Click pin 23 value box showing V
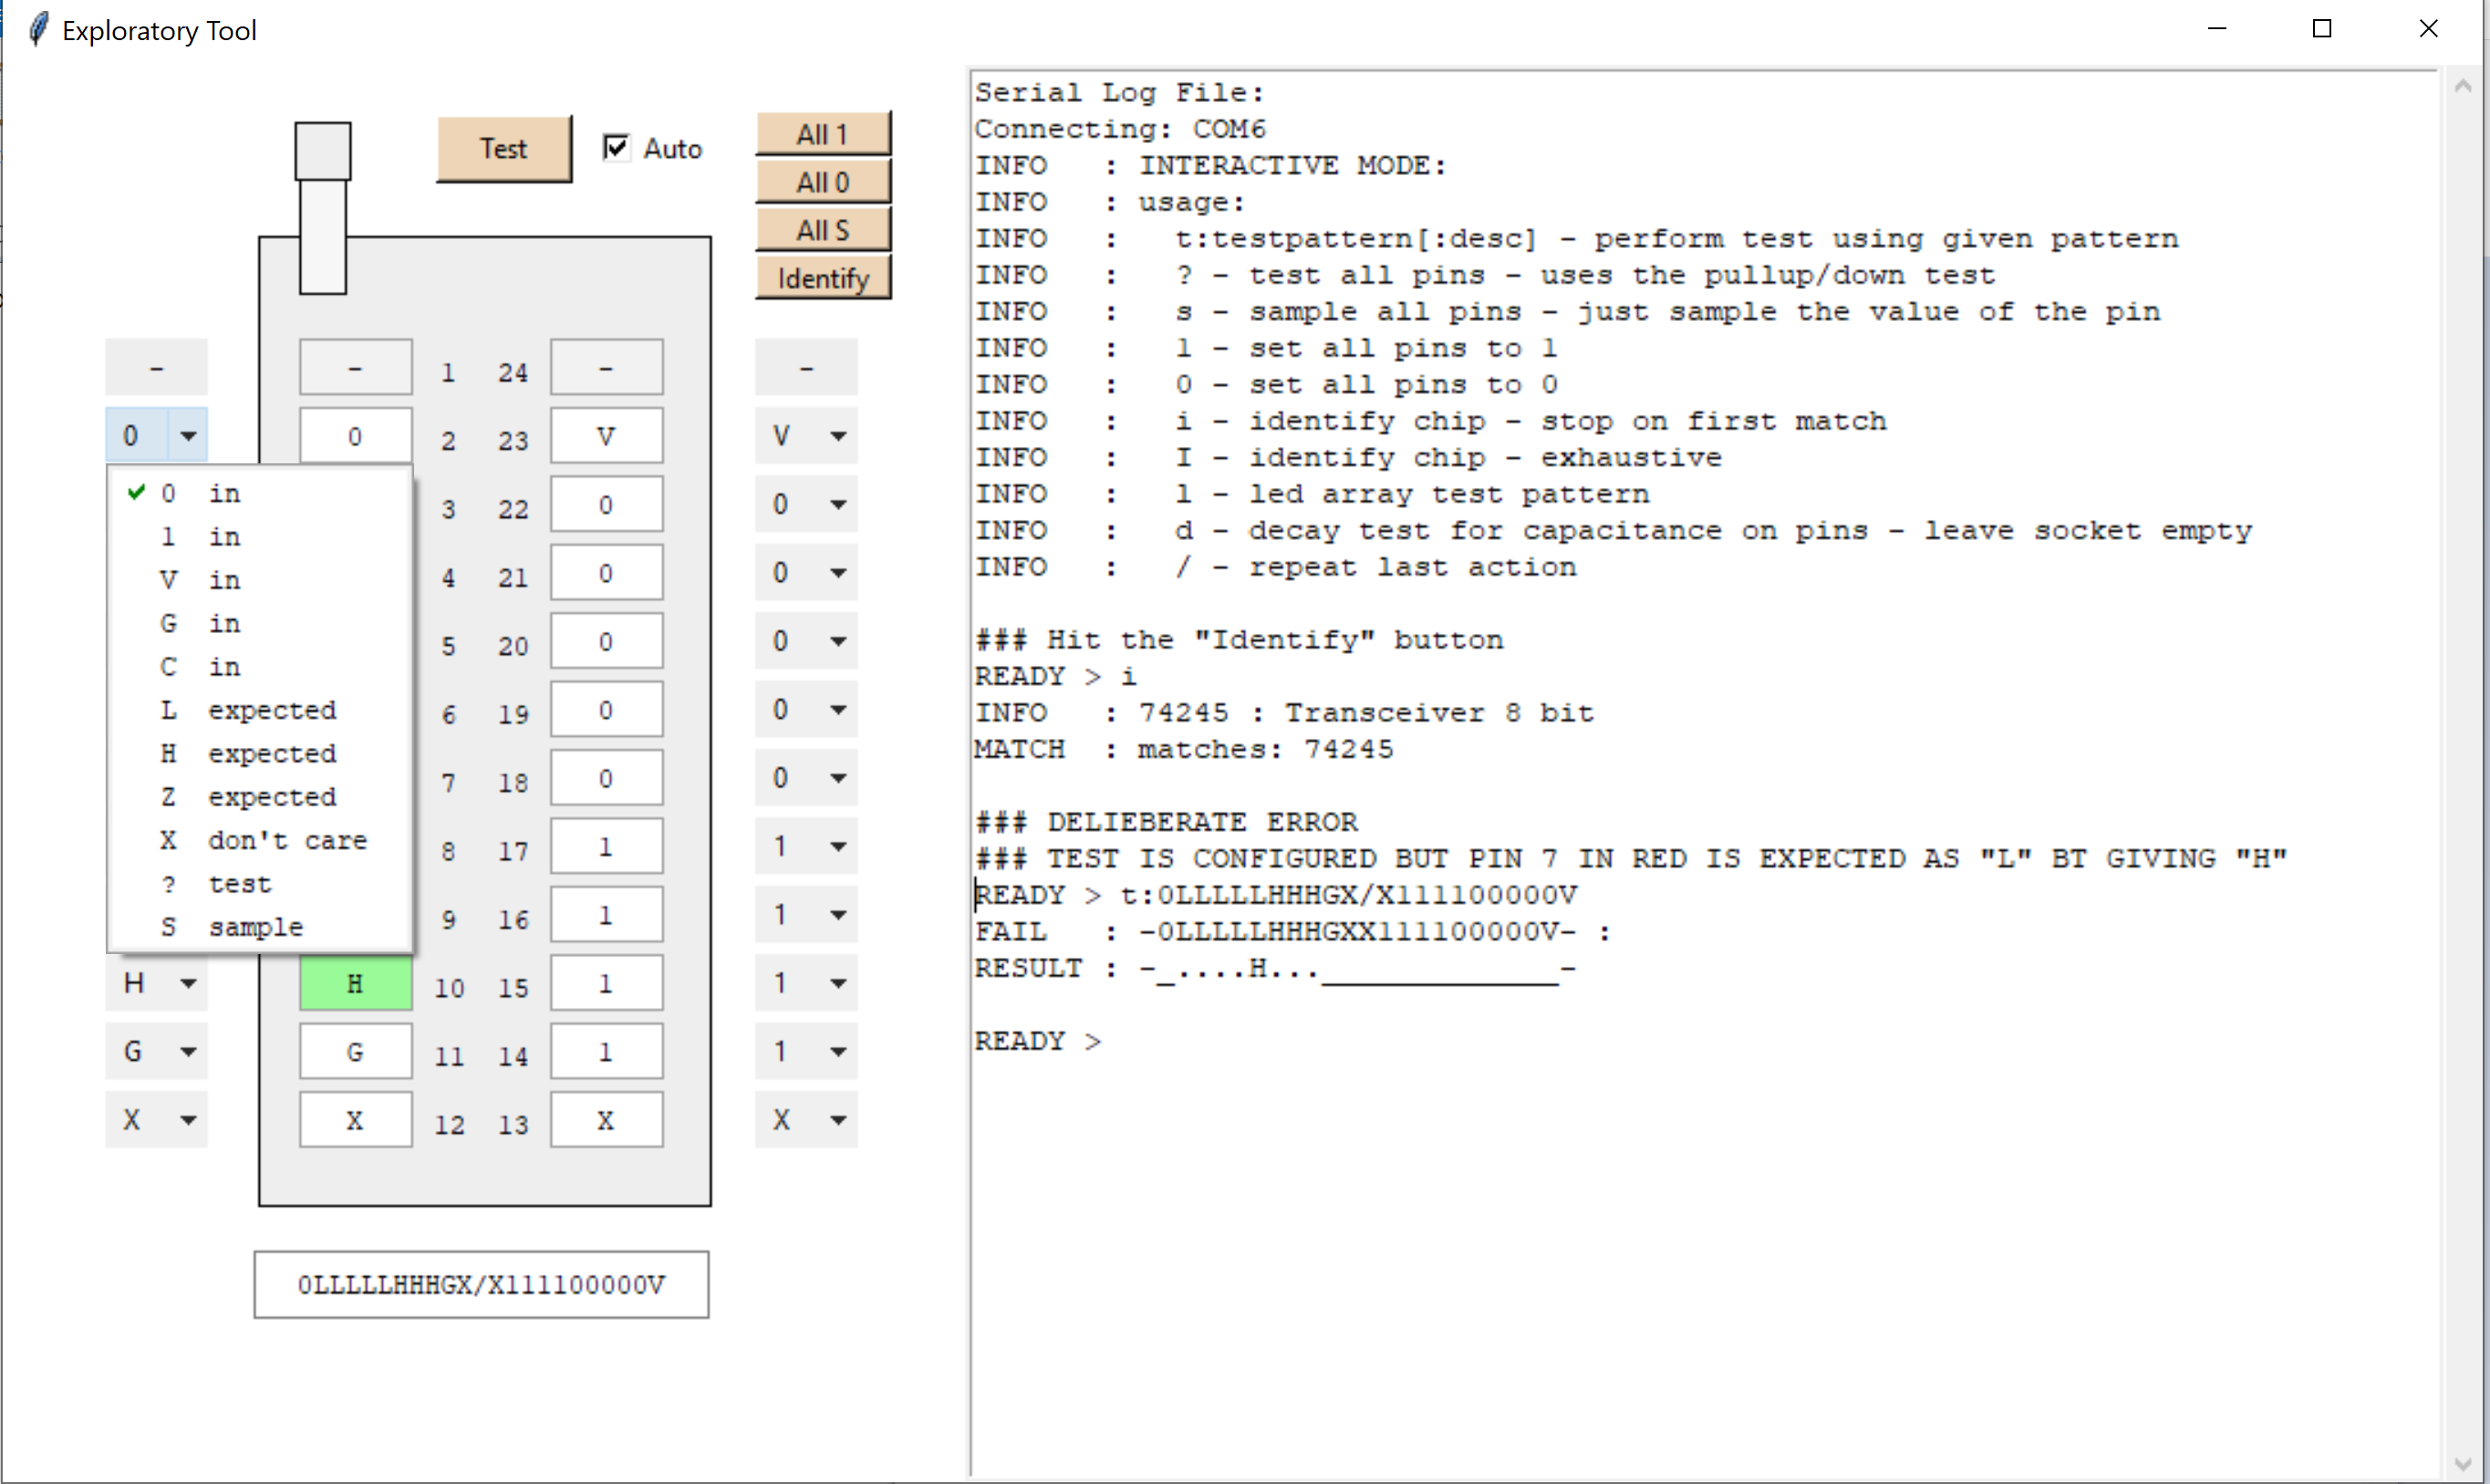2490x1484 pixels. [606, 436]
